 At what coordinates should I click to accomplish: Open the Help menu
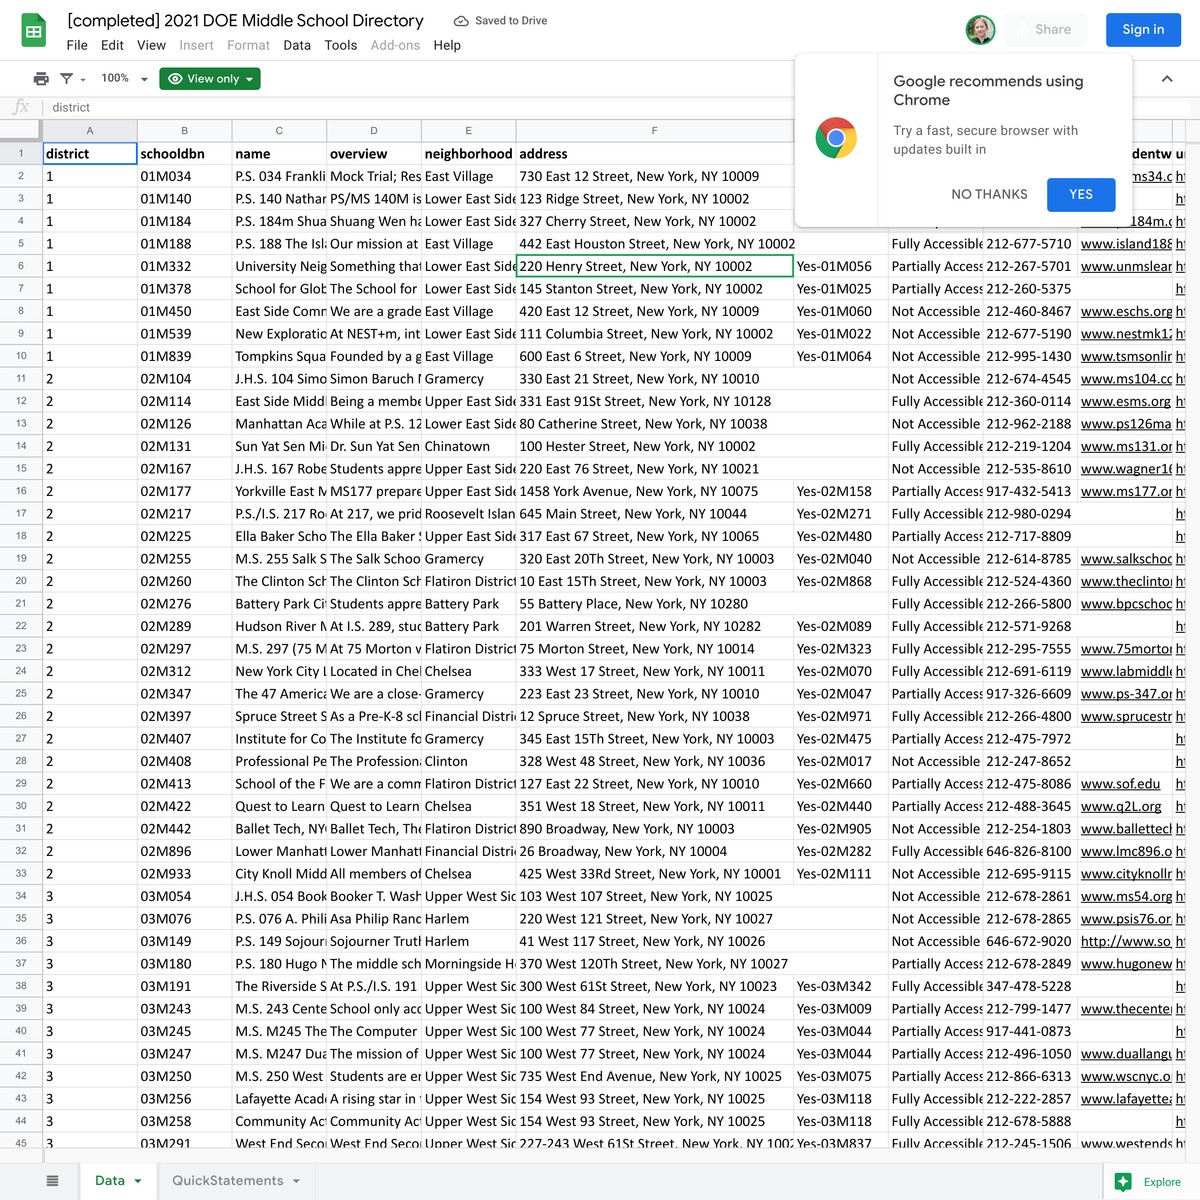[x=447, y=45]
